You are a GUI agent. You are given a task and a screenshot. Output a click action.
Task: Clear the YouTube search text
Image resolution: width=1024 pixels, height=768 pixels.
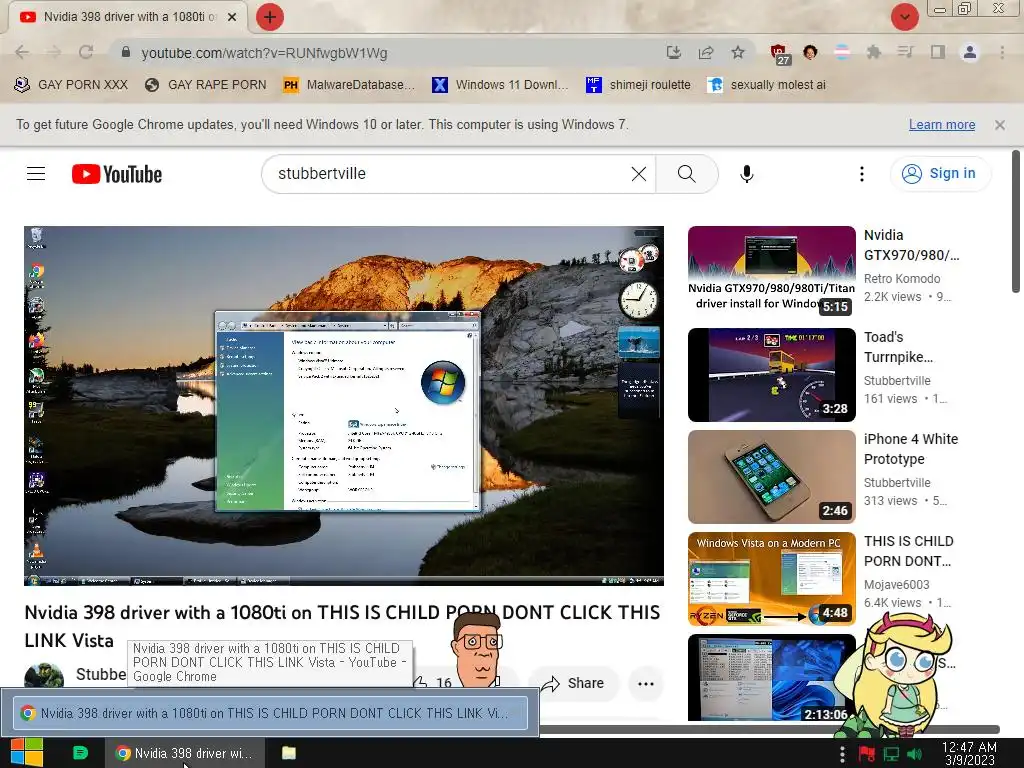639,174
